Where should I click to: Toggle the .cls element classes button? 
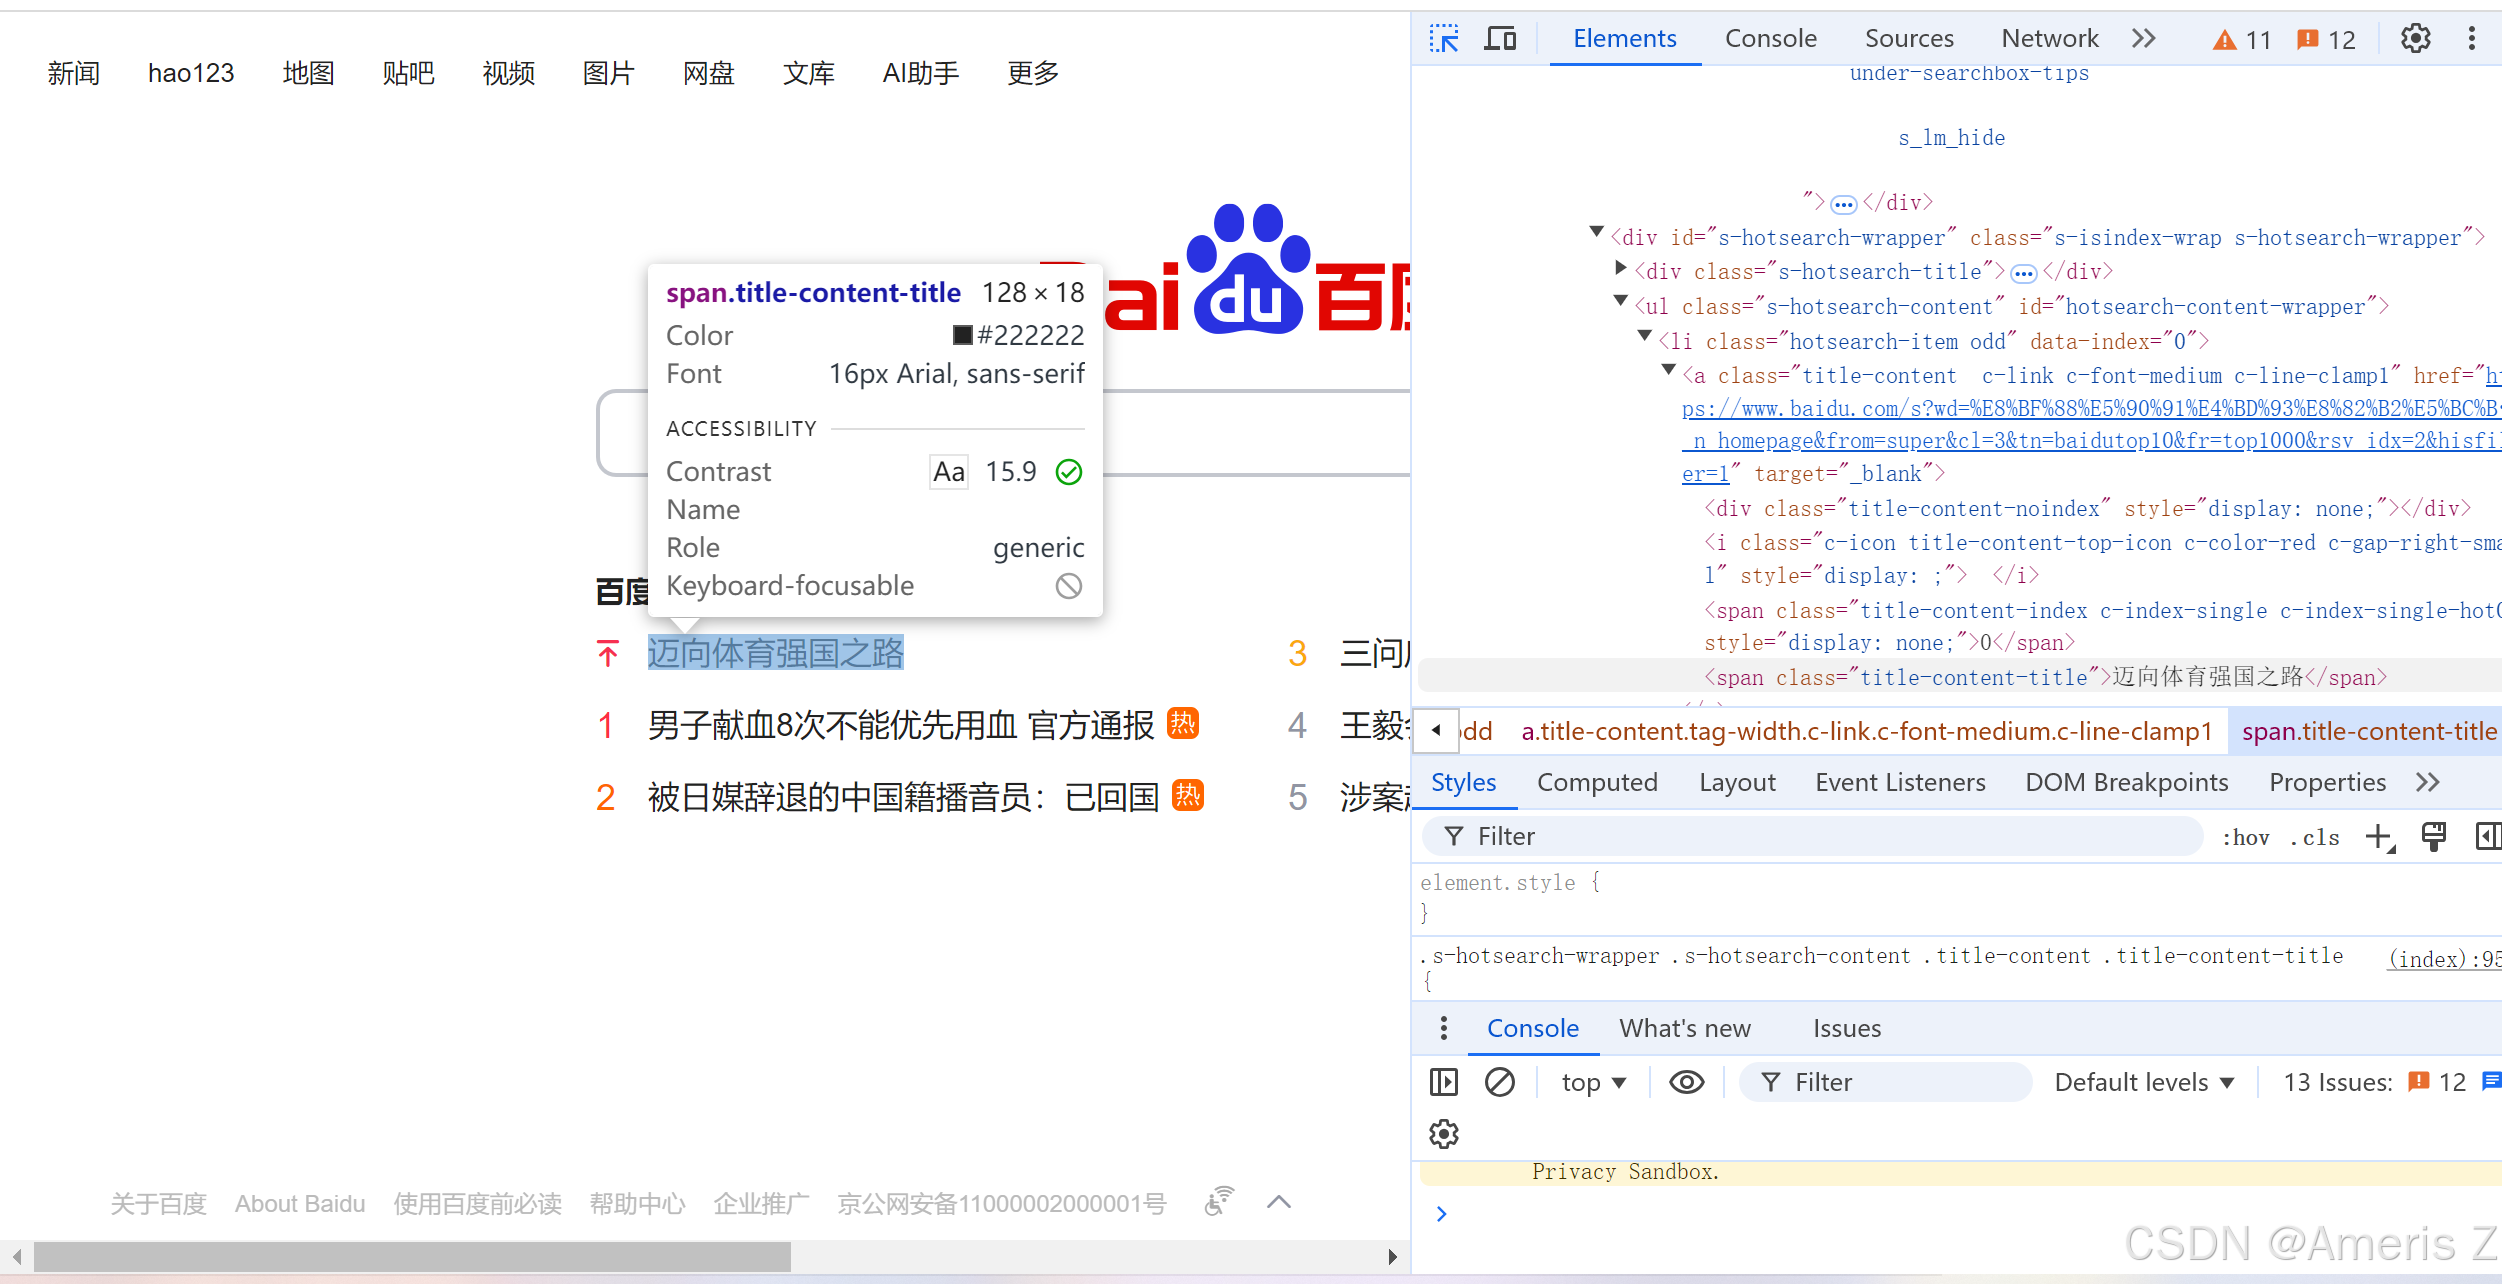pyautogui.click(x=2315, y=837)
